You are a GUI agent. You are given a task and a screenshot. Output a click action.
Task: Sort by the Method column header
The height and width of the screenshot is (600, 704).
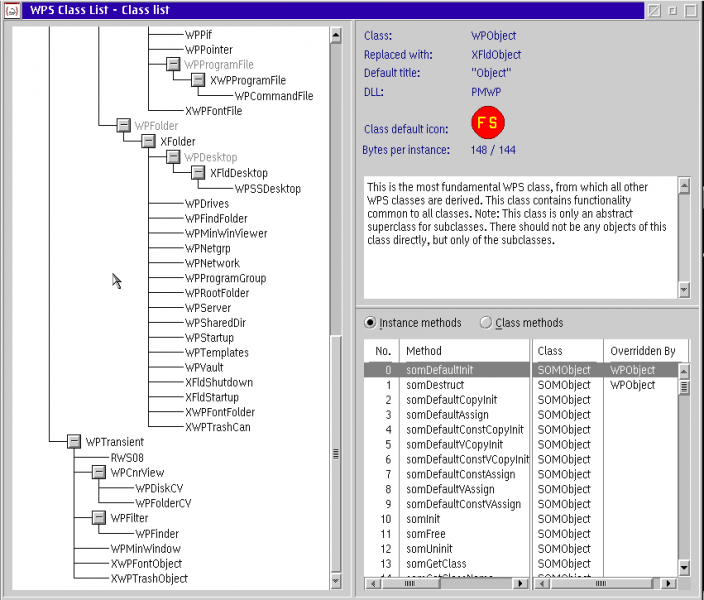(464, 351)
